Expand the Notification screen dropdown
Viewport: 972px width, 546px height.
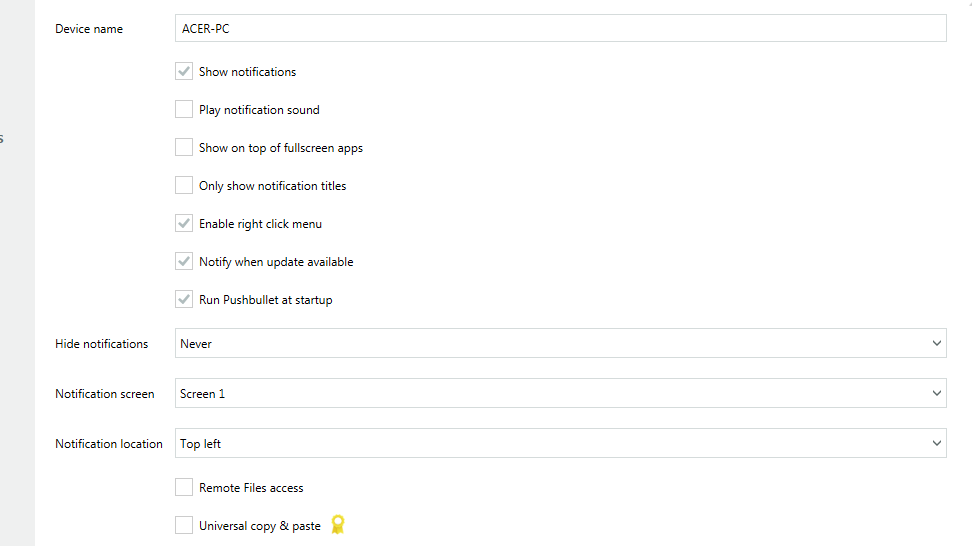(560, 393)
